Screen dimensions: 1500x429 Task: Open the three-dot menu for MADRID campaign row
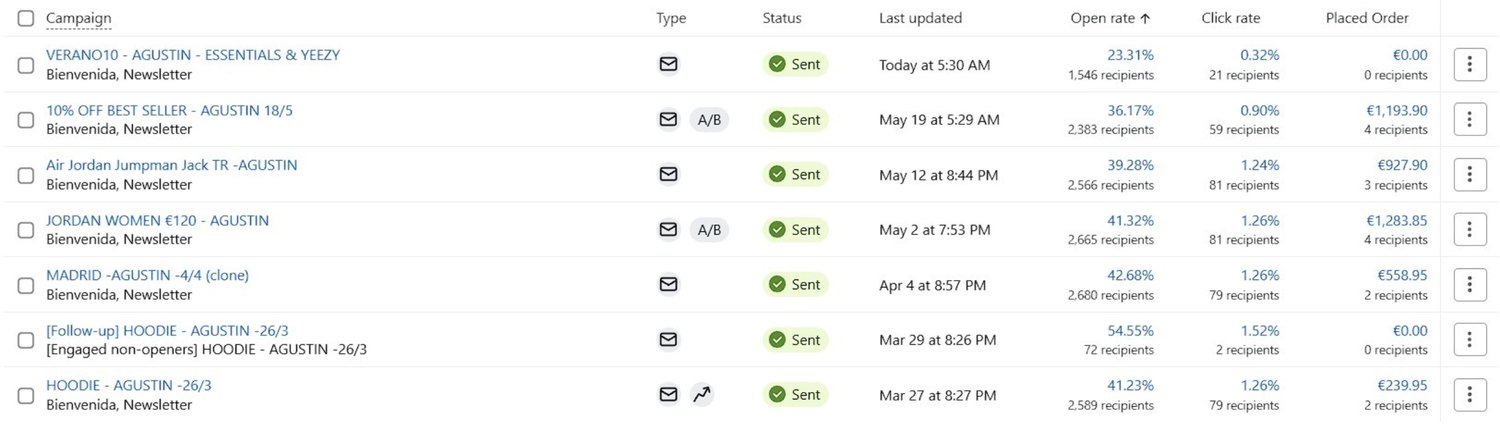pyautogui.click(x=1469, y=285)
